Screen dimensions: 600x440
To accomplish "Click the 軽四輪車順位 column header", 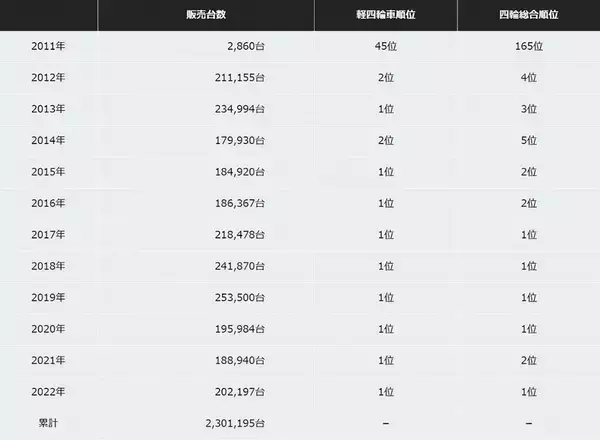I will click(385, 15).
